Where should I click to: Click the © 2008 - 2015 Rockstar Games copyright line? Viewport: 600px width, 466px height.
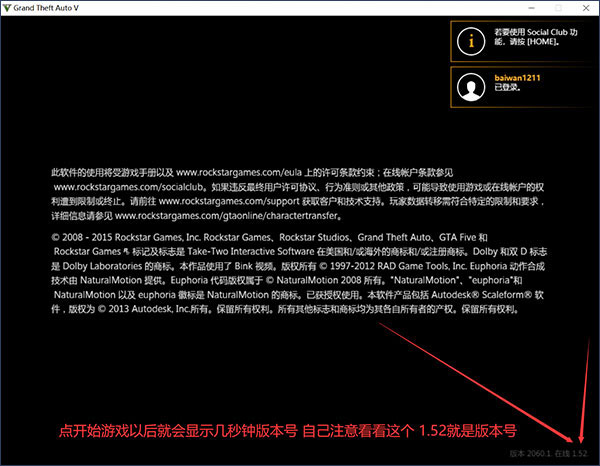269,238
